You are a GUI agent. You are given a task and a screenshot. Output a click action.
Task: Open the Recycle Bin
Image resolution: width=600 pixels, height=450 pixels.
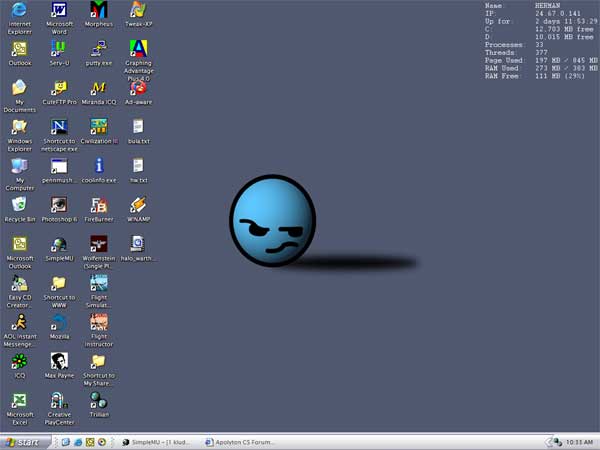[x=19, y=205]
